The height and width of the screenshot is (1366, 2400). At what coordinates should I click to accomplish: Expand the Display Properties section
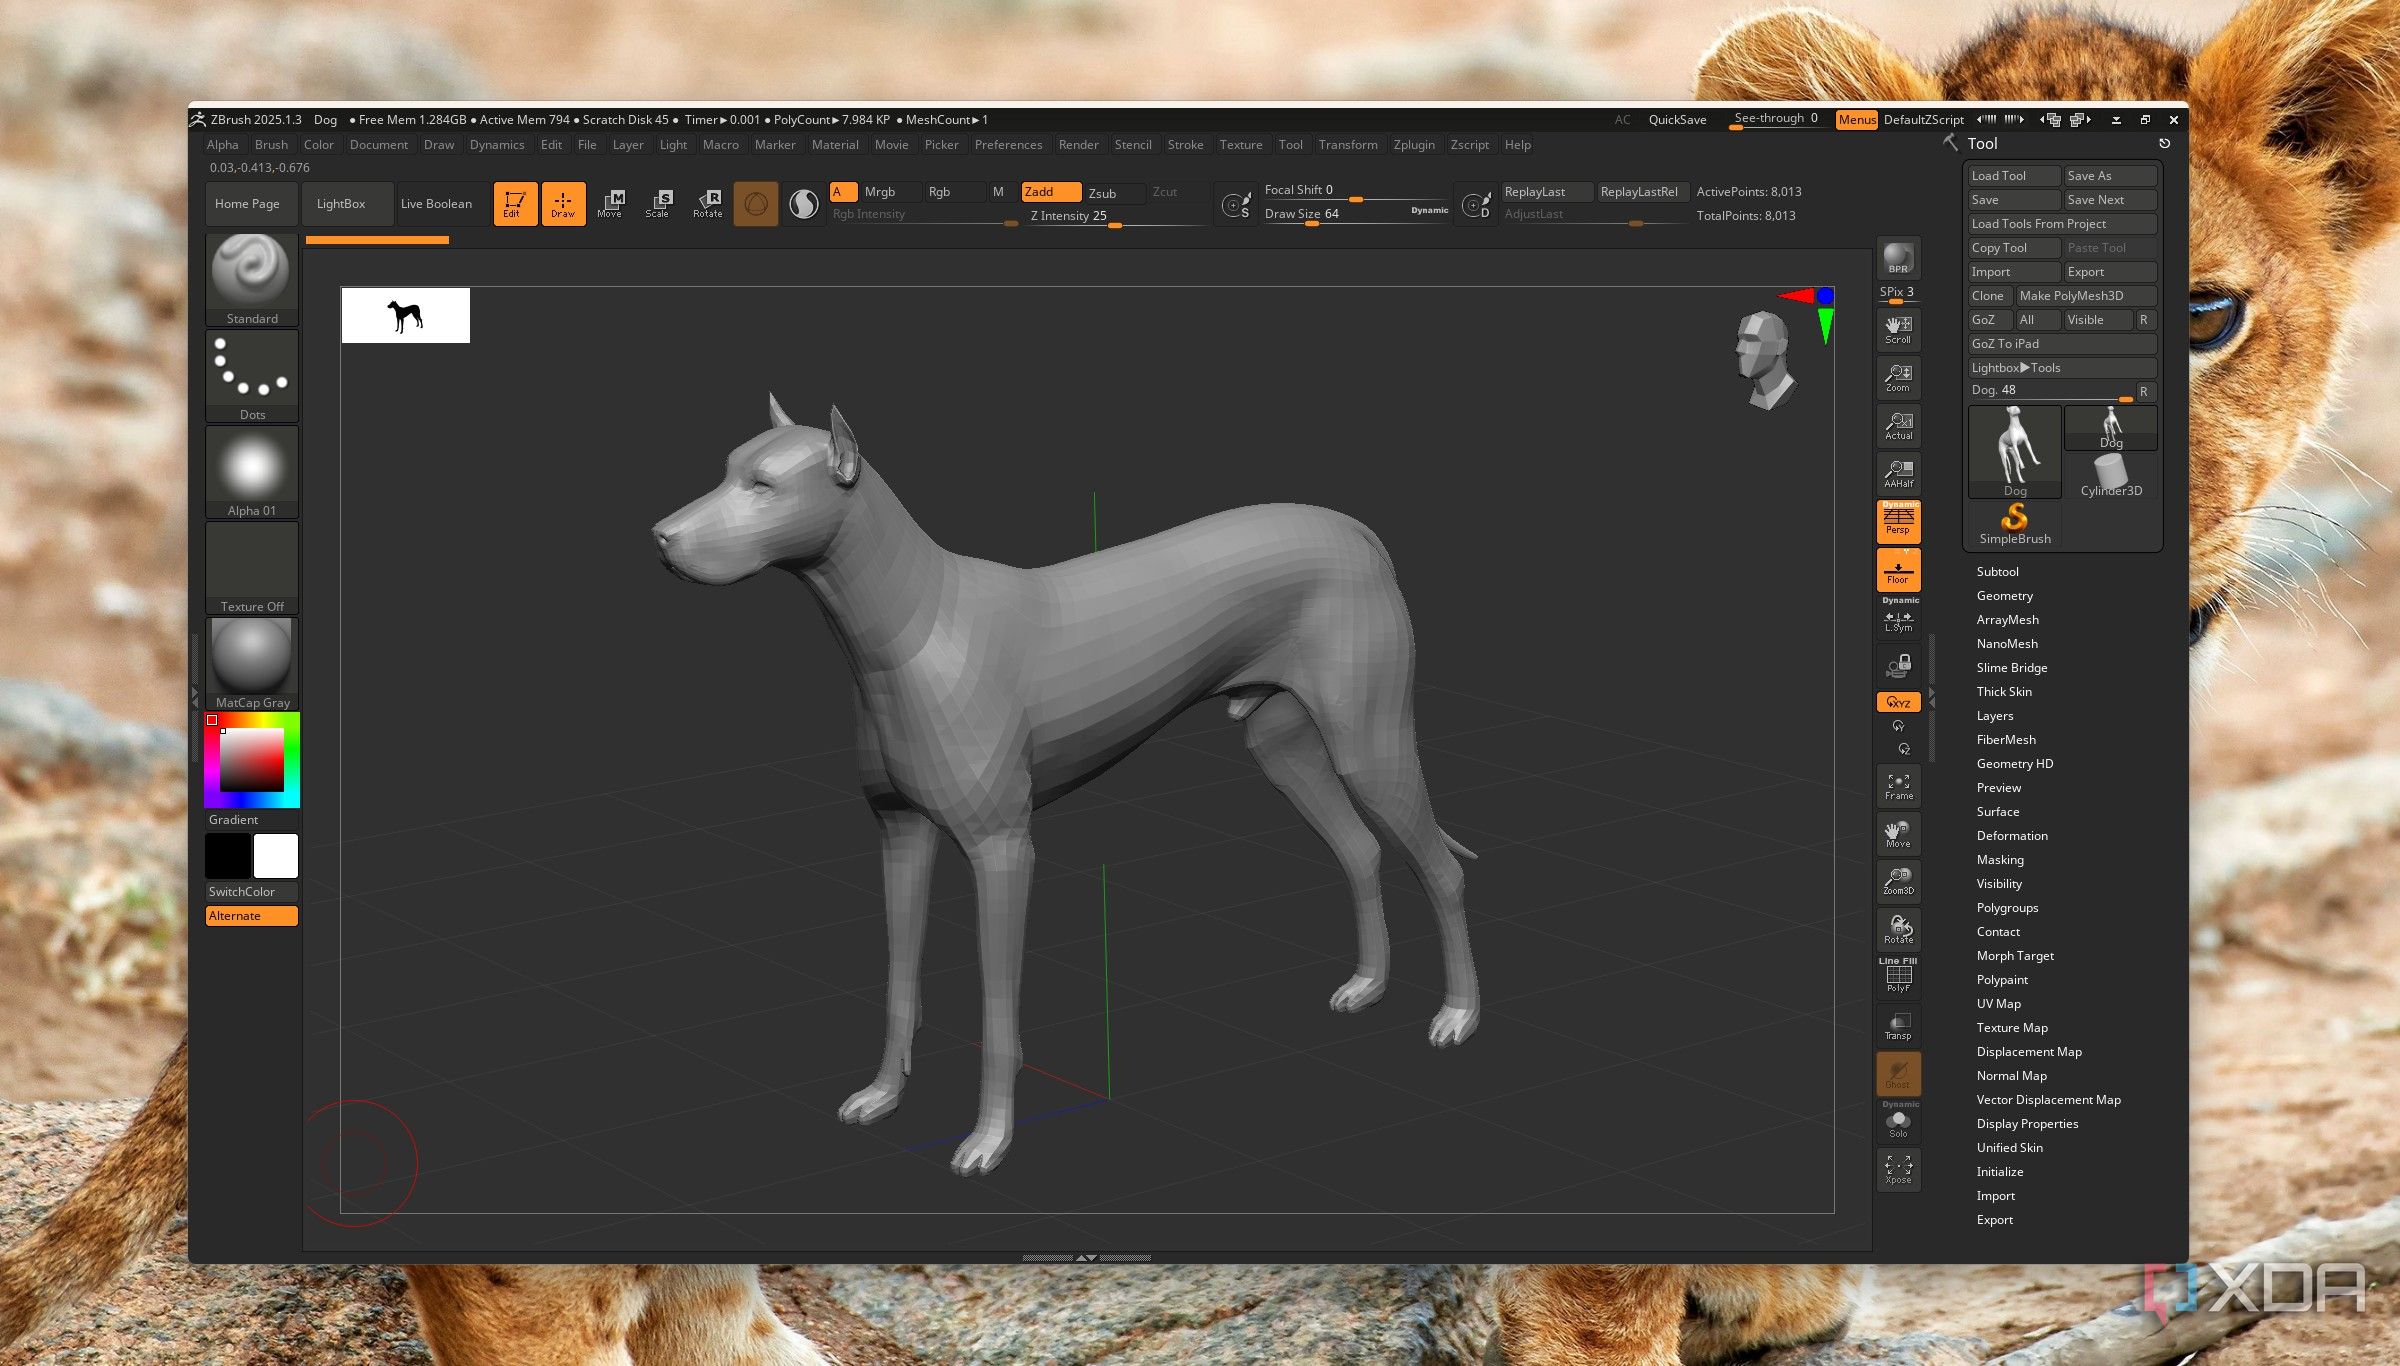coord(2027,1124)
